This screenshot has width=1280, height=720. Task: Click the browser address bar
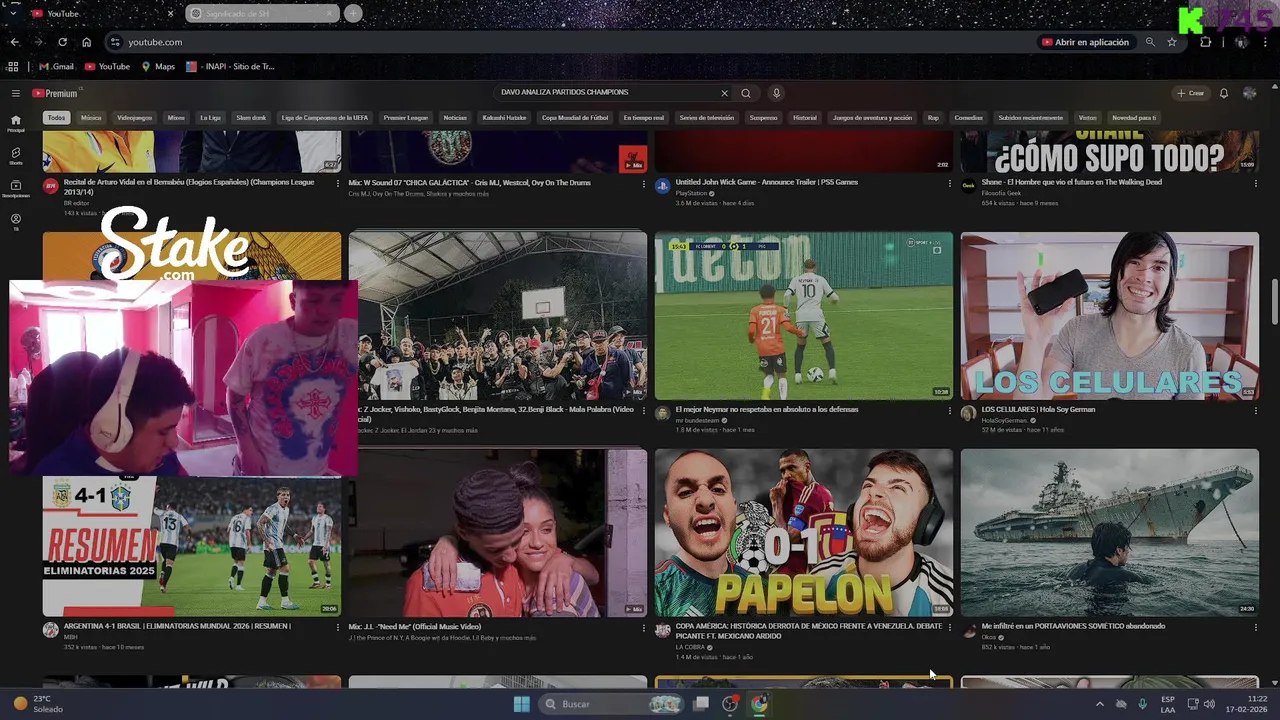(570, 42)
